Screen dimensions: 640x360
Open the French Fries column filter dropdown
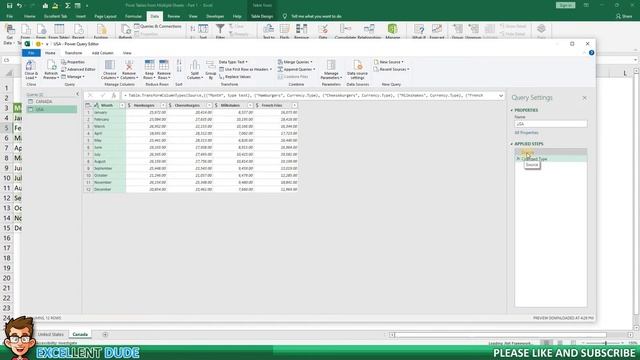294,105
